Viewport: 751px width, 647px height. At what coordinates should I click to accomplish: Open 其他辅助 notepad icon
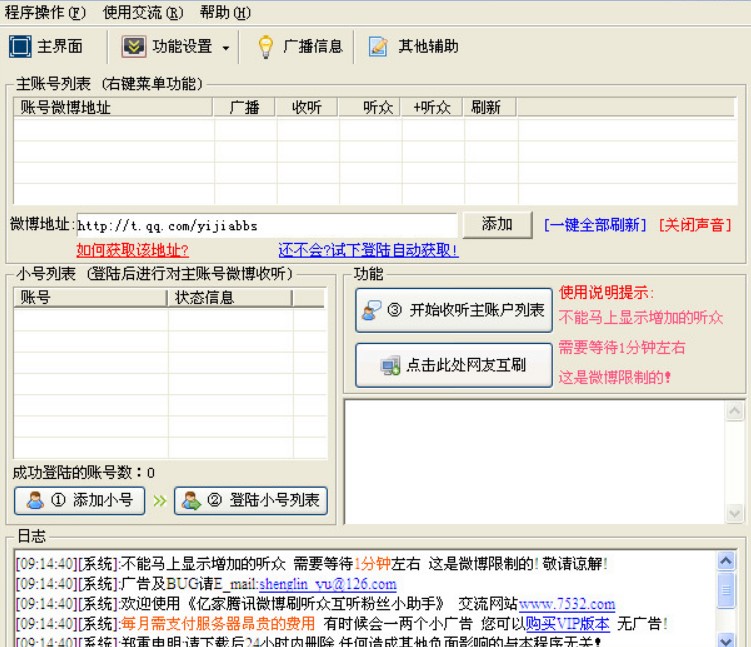coord(378,46)
